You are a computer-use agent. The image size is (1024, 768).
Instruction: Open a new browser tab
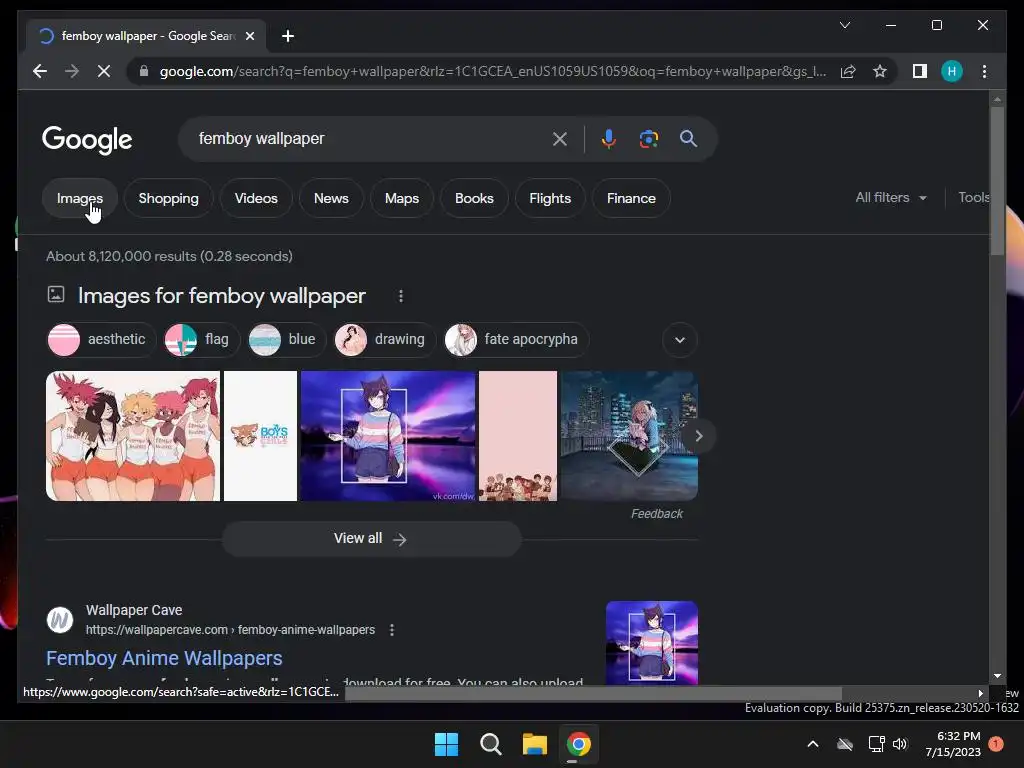point(288,36)
